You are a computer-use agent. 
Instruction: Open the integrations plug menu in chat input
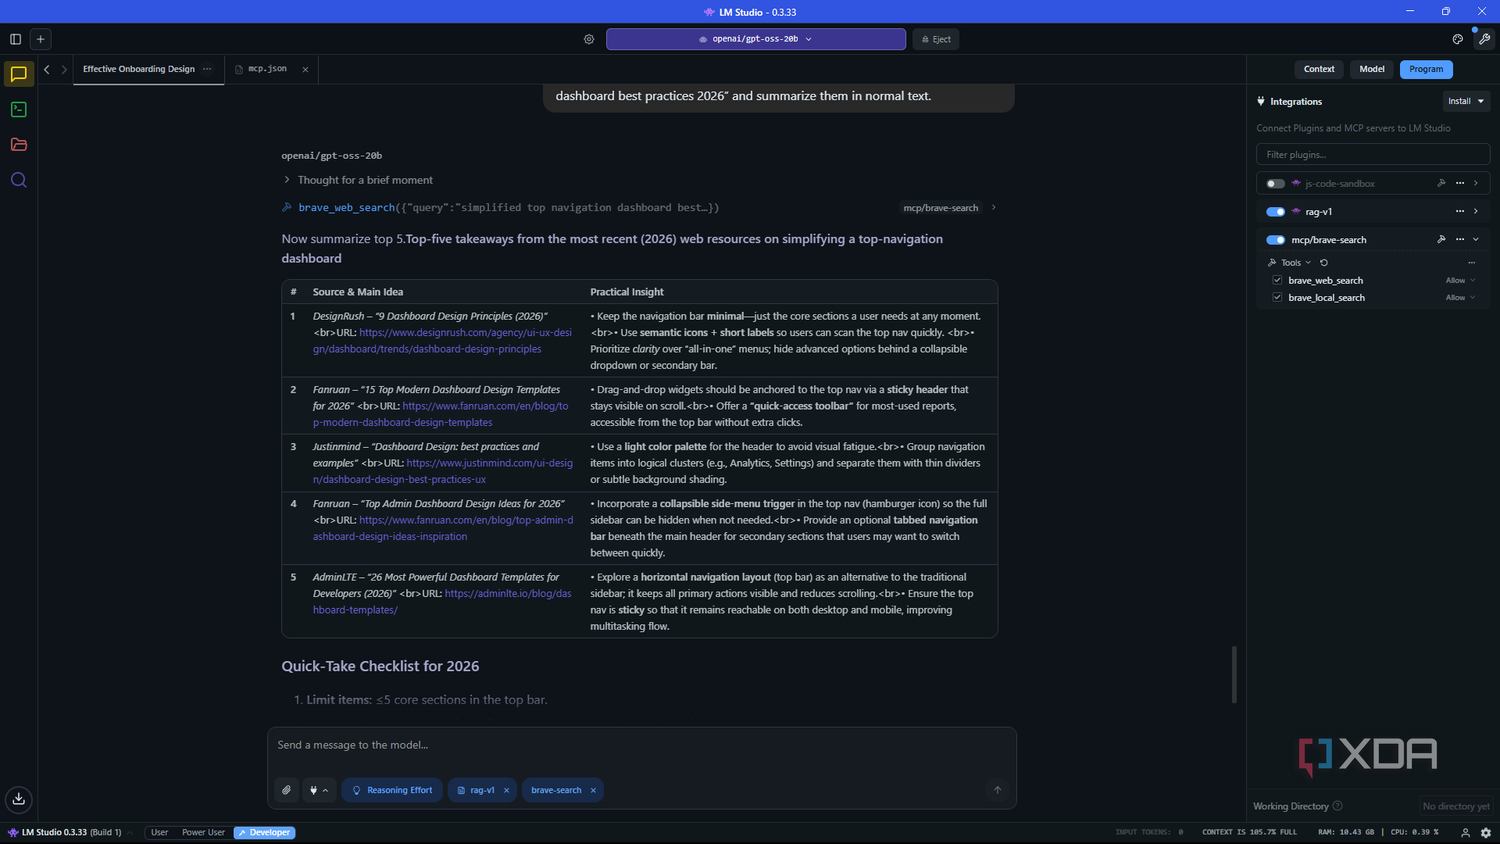pyautogui.click(x=318, y=790)
